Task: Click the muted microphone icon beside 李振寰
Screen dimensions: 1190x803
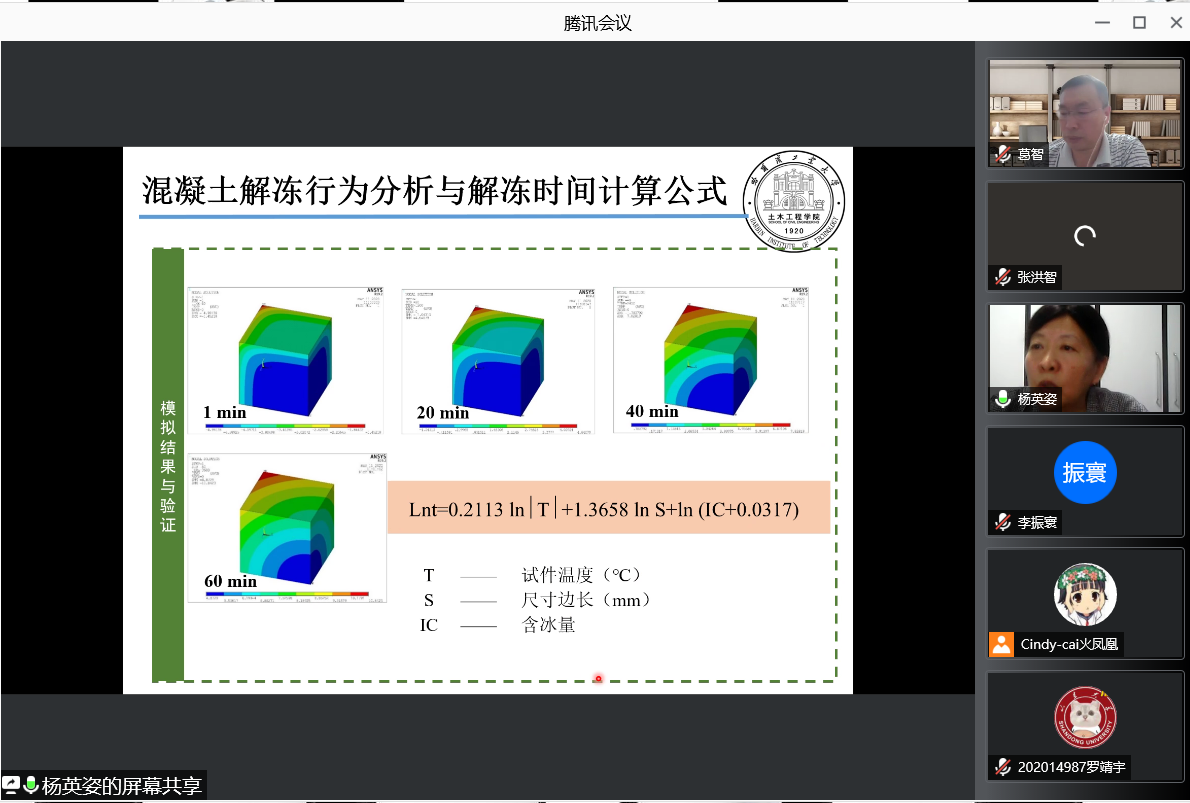Action: pos(1003,522)
